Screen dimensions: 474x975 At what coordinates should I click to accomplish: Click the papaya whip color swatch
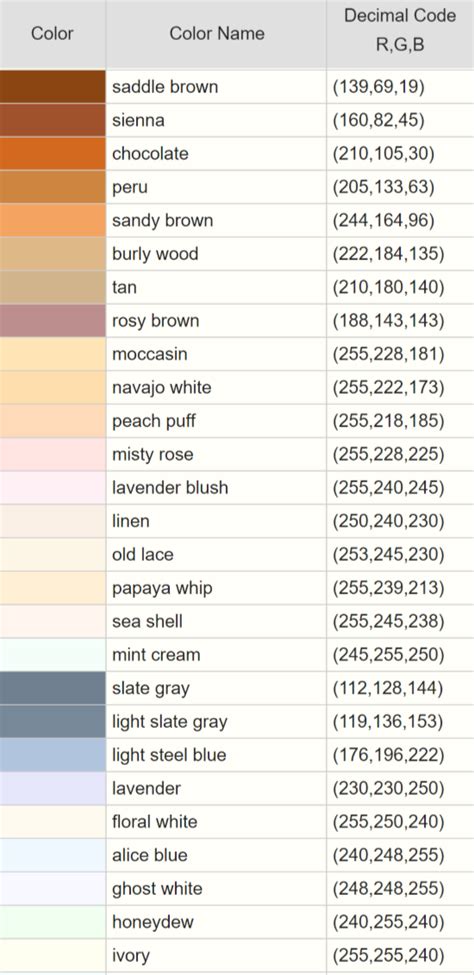click(52, 588)
